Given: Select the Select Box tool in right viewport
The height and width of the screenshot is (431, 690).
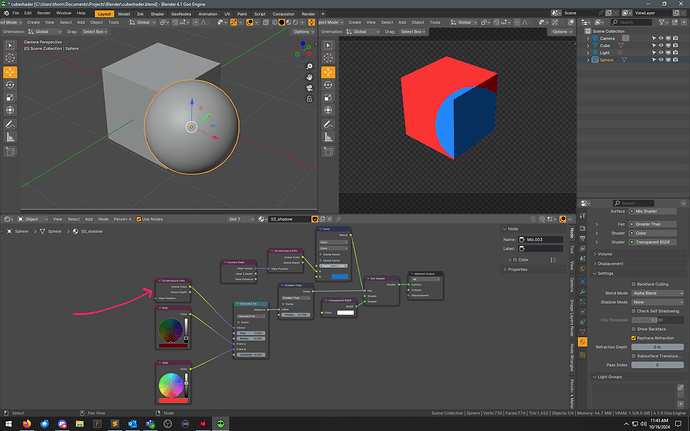Looking at the screenshot, I should [x=328, y=45].
